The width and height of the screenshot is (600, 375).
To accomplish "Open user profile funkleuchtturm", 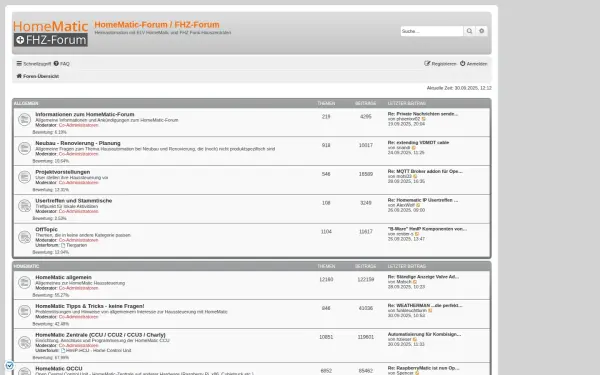I will click(412, 310).
